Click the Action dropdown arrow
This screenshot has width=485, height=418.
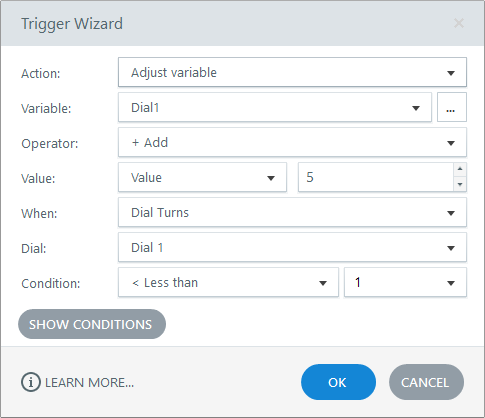(451, 73)
